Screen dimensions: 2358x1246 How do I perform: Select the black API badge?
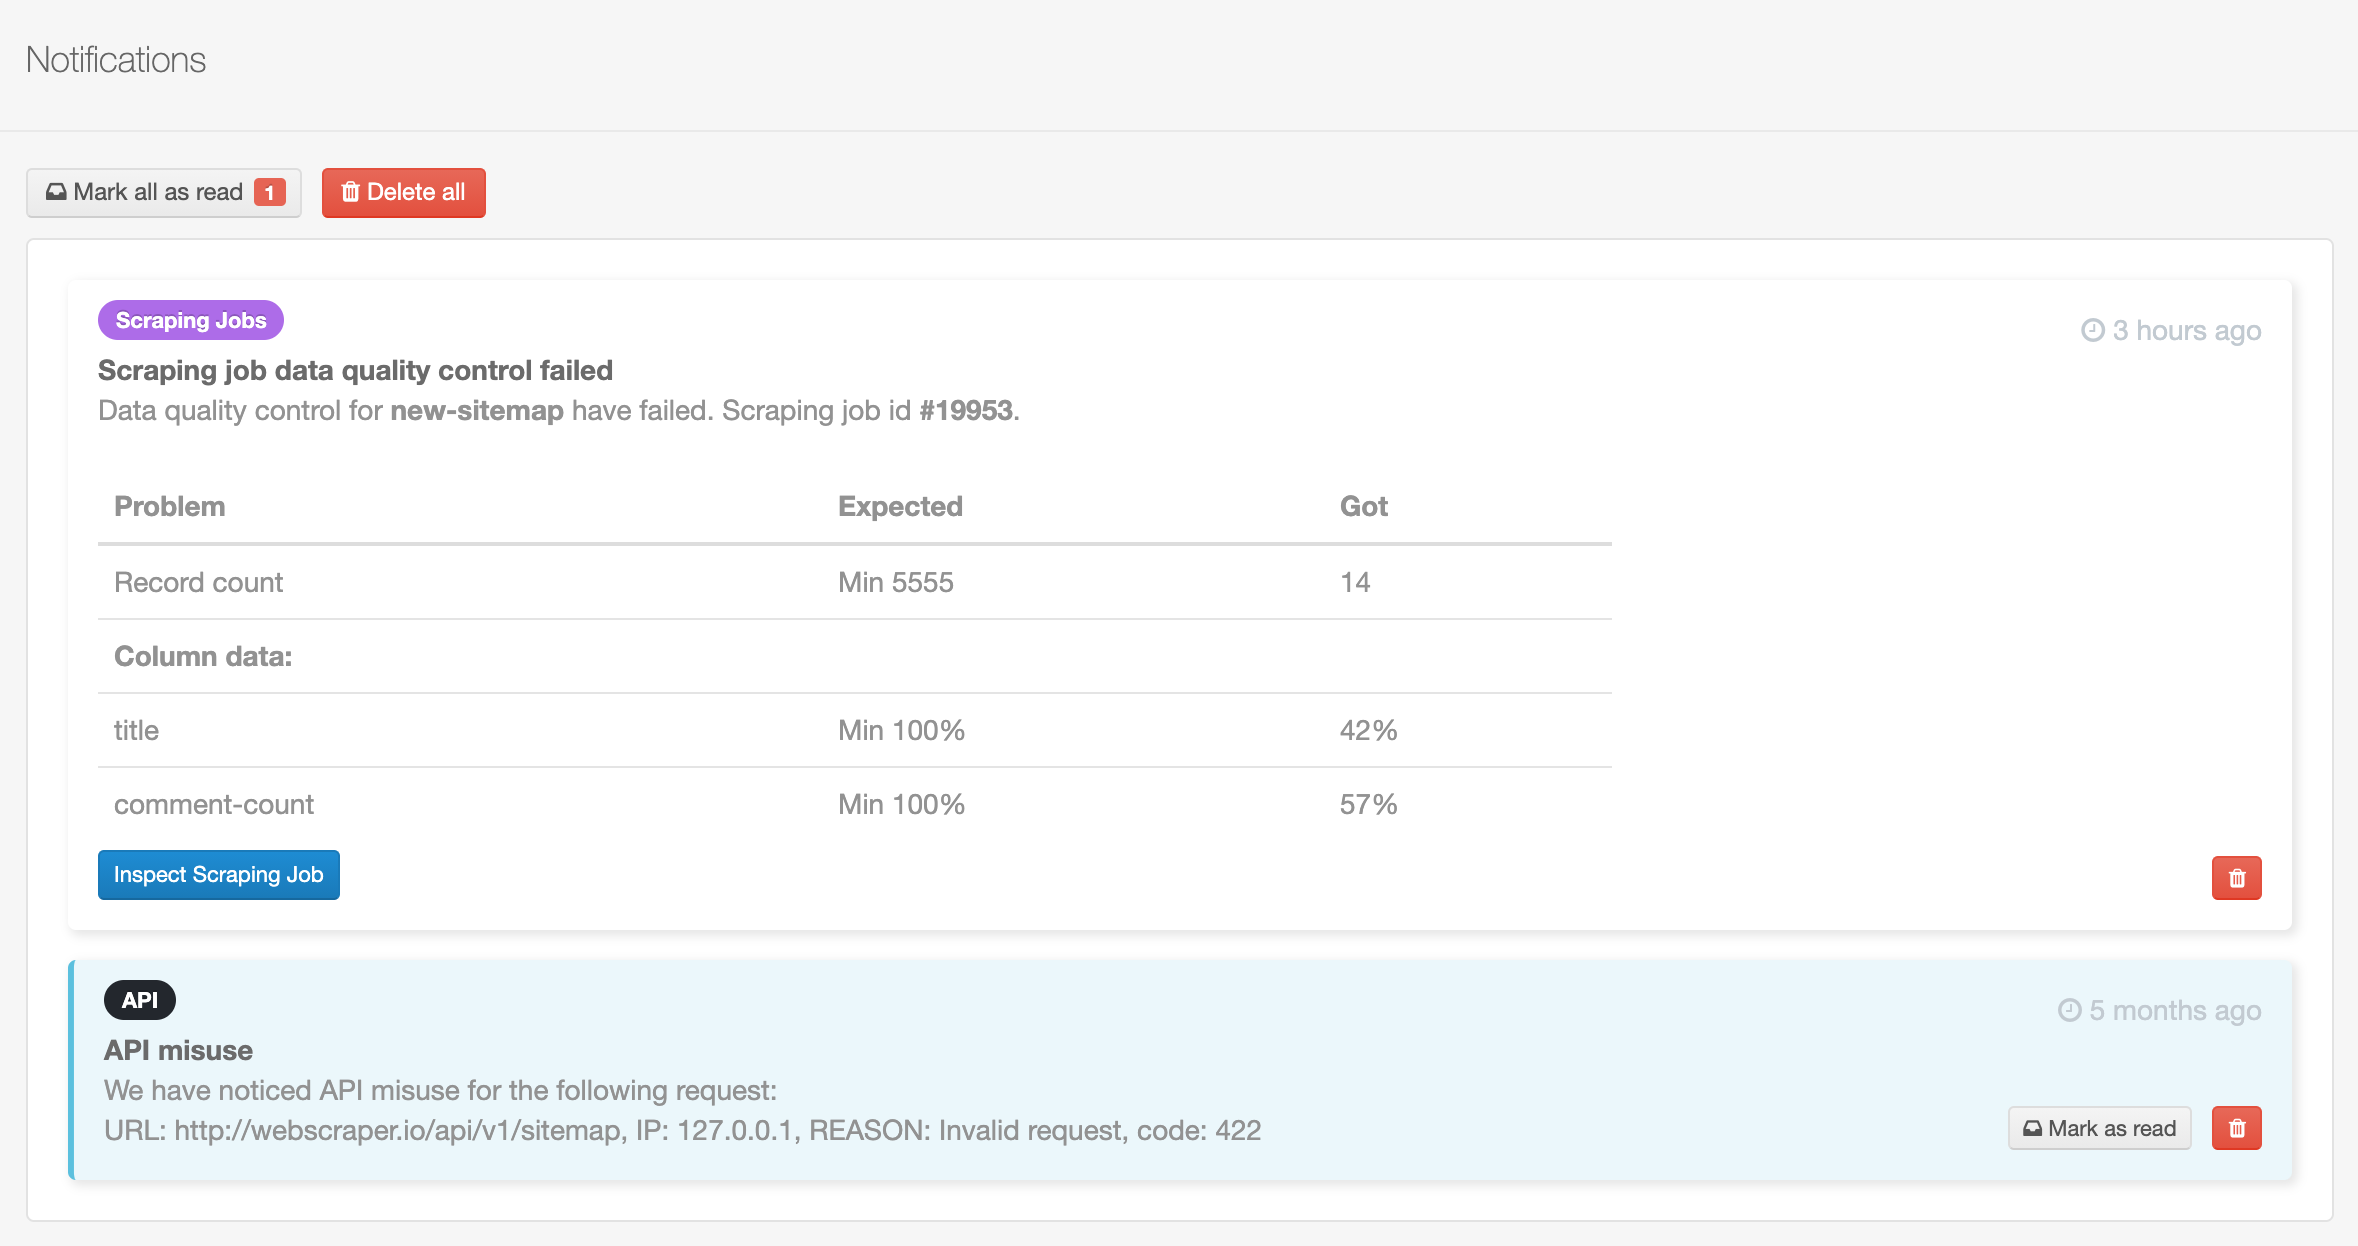coord(139,999)
